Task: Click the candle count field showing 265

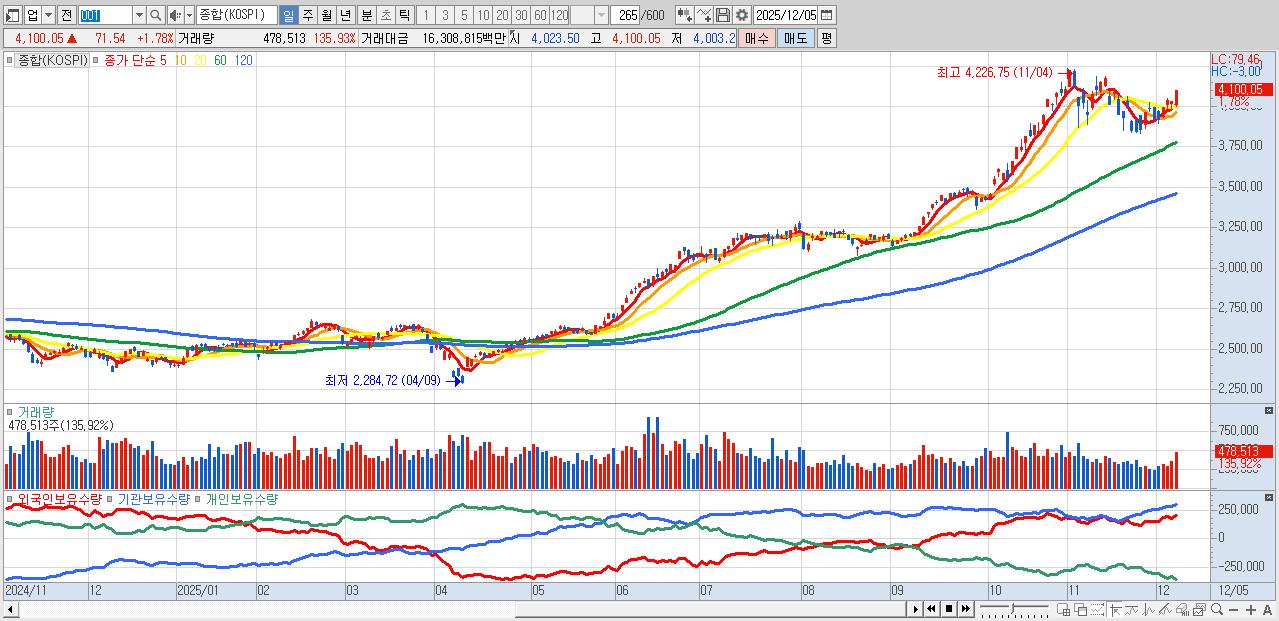Action: [x=624, y=15]
